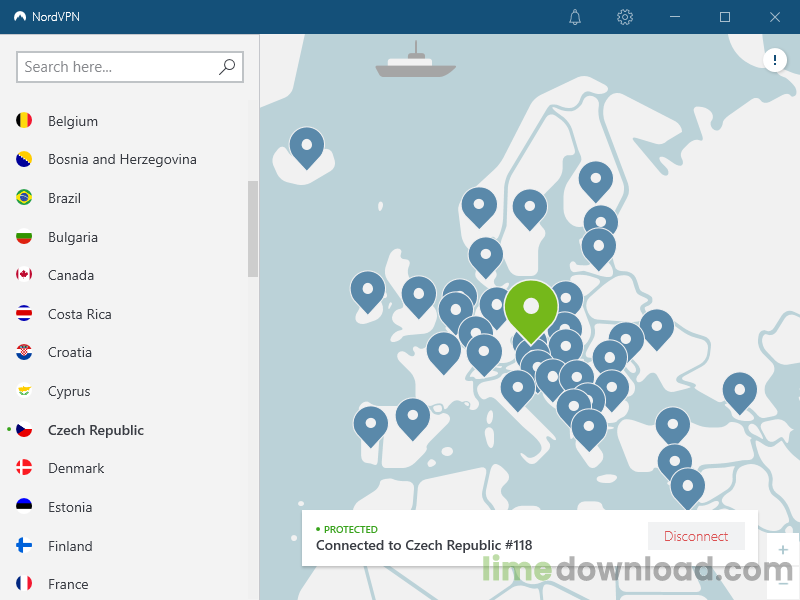
Task: Click the exclamation info icon on map
Action: point(775,61)
